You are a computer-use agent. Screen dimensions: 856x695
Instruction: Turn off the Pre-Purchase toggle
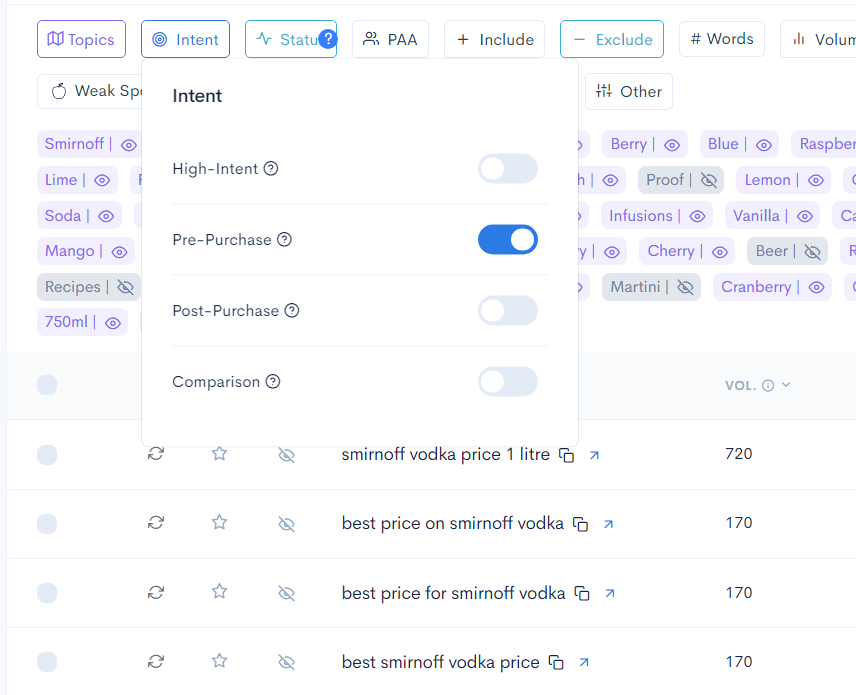point(507,240)
